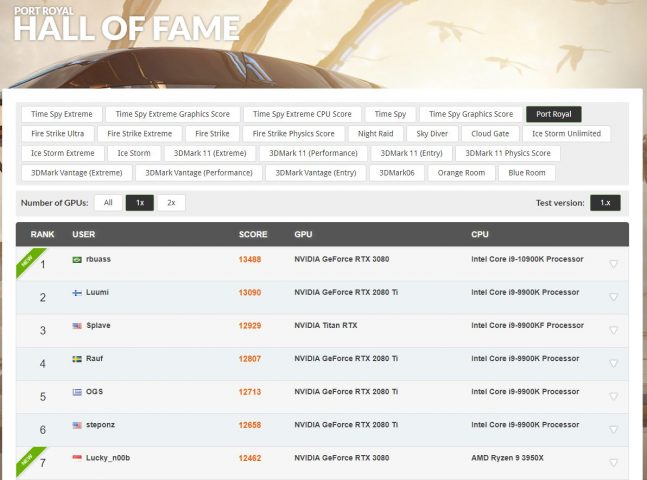Click the flag next to Lucky_n00b
This screenshot has height=480, width=647.
77,458
